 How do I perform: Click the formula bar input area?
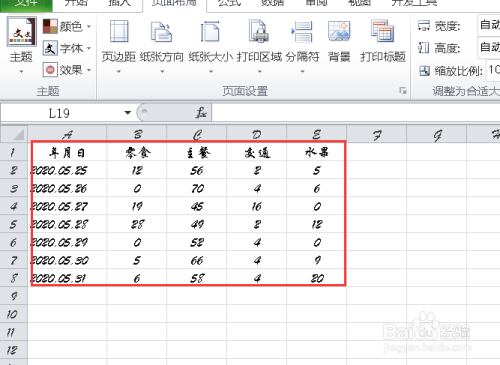point(355,113)
